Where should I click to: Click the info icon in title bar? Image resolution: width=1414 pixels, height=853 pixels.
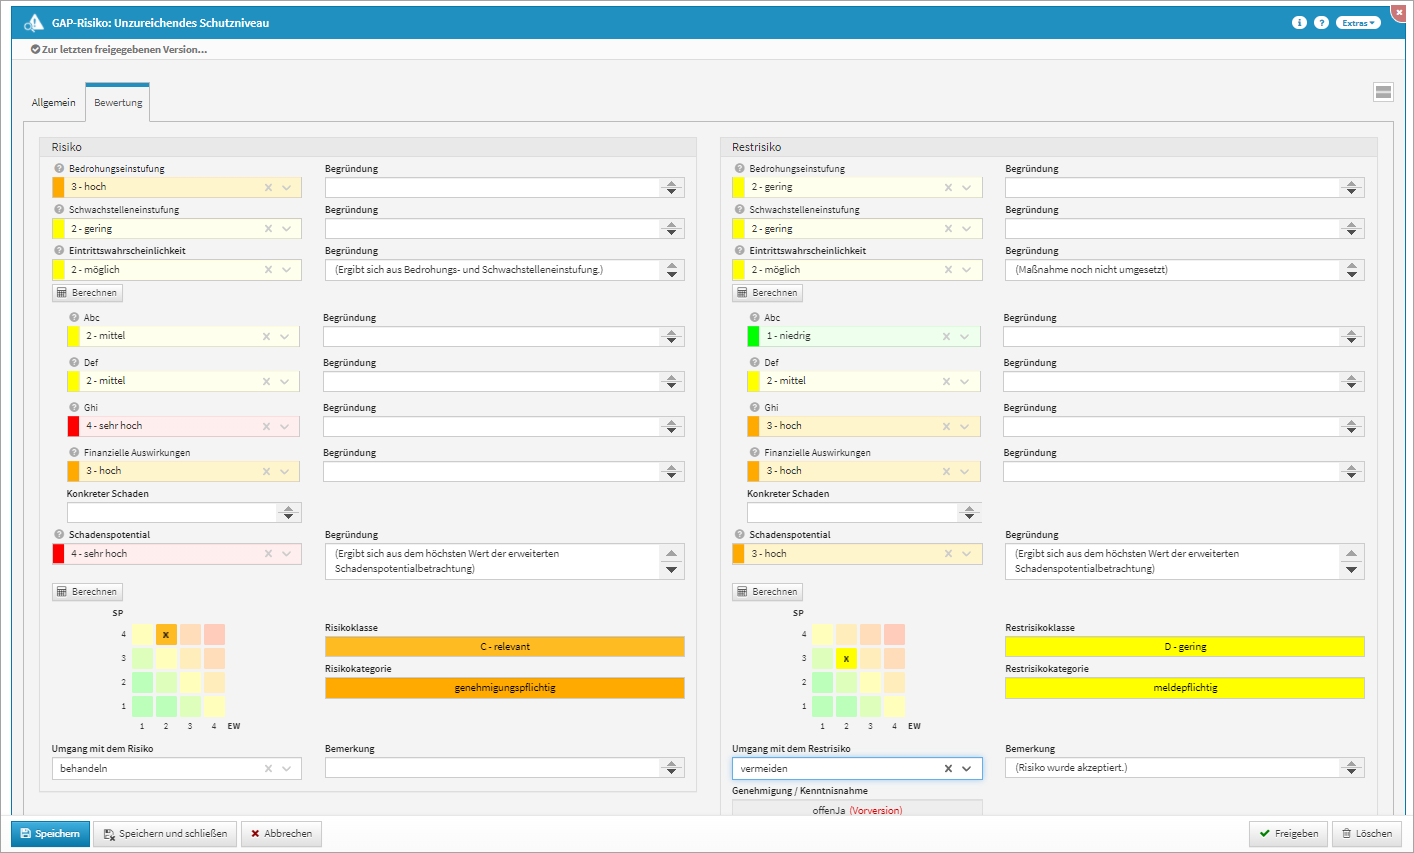click(x=1299, y=22)
